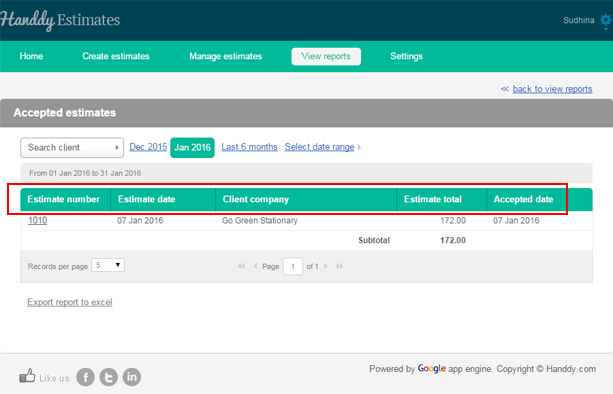Sort by Estimate date column header

(163, 199)
